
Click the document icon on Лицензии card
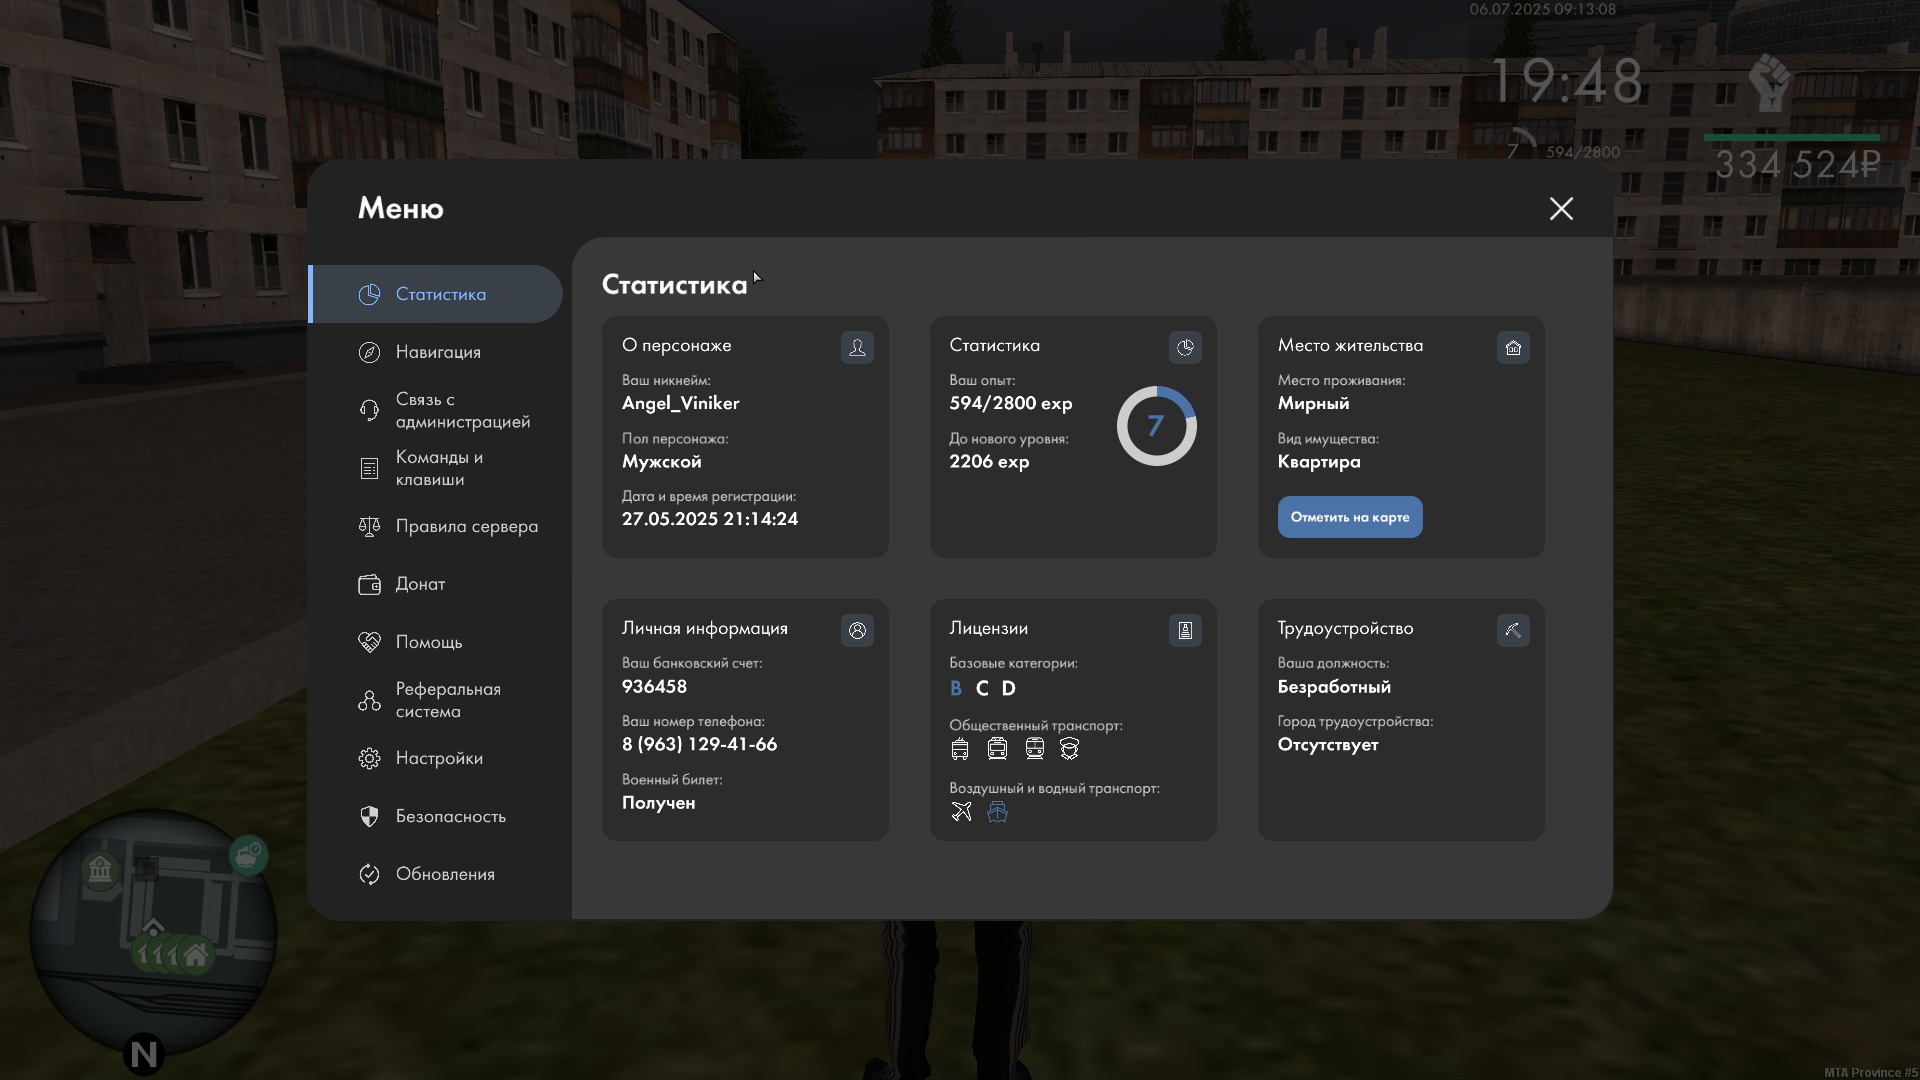(x=1185, y=630)
